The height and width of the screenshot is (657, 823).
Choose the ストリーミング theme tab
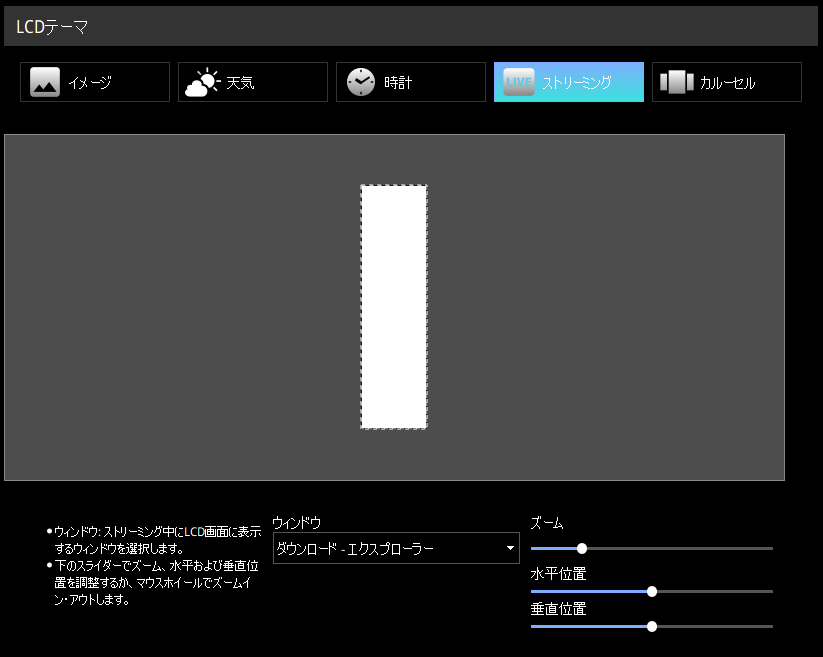click(568, 82)
